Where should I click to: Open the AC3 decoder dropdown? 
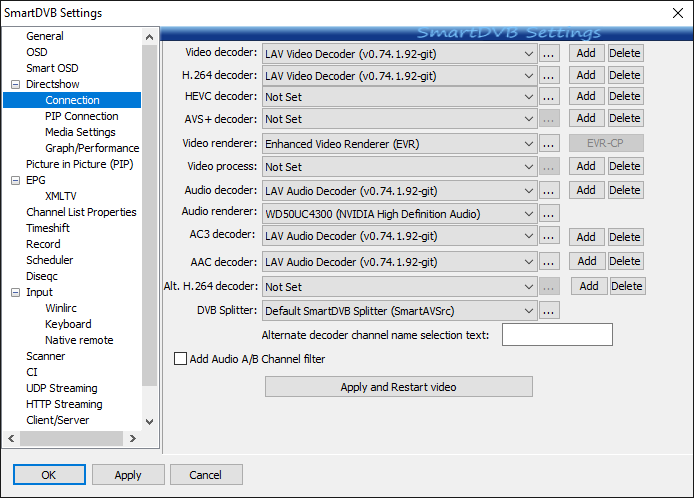click(x=399, y=236)
